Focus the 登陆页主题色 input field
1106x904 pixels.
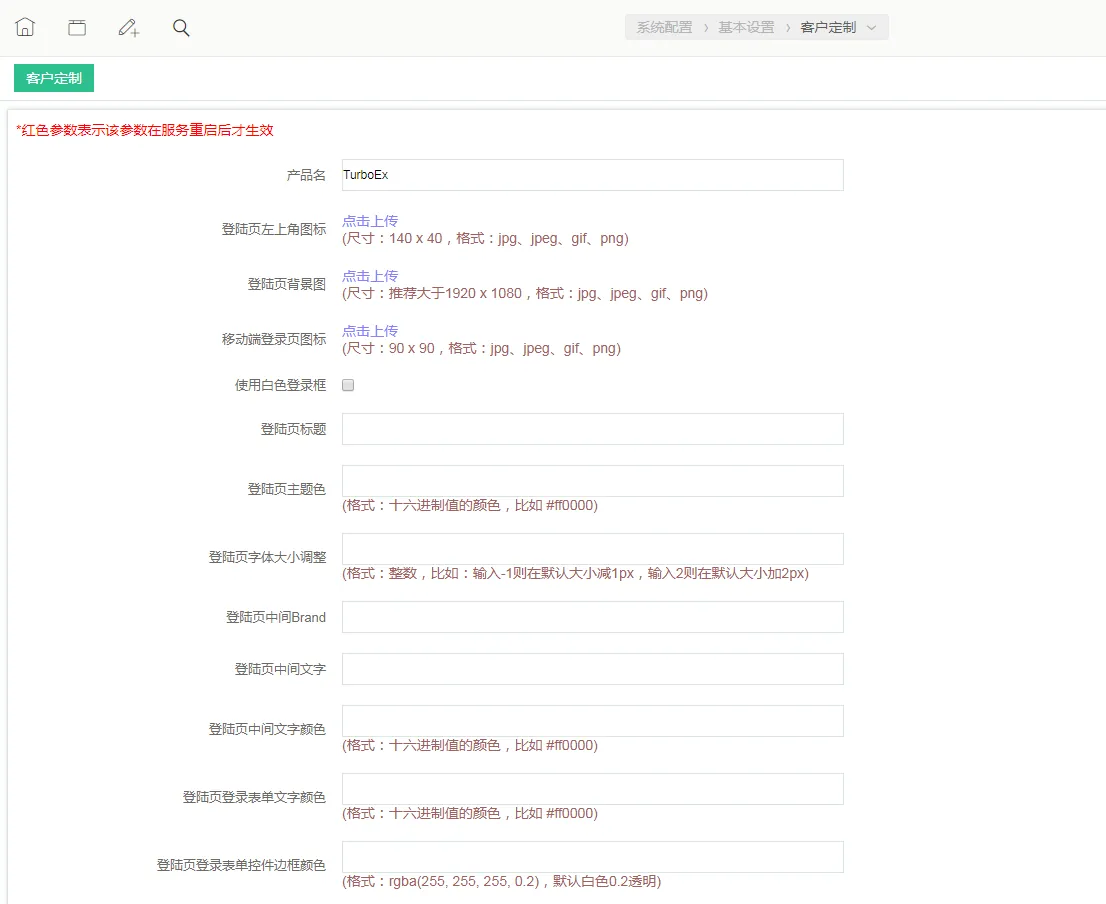click(x=592, y=481)
